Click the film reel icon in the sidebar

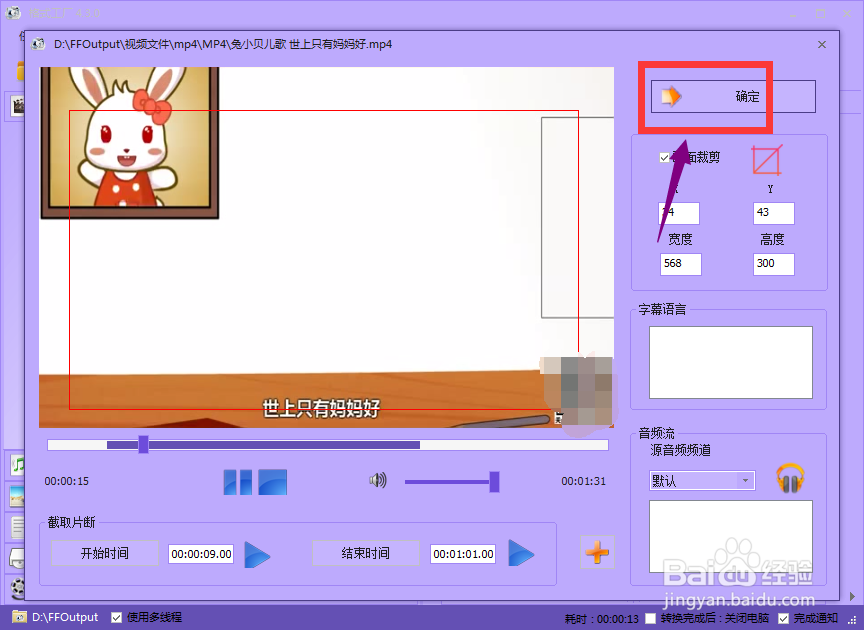(18, 588)
